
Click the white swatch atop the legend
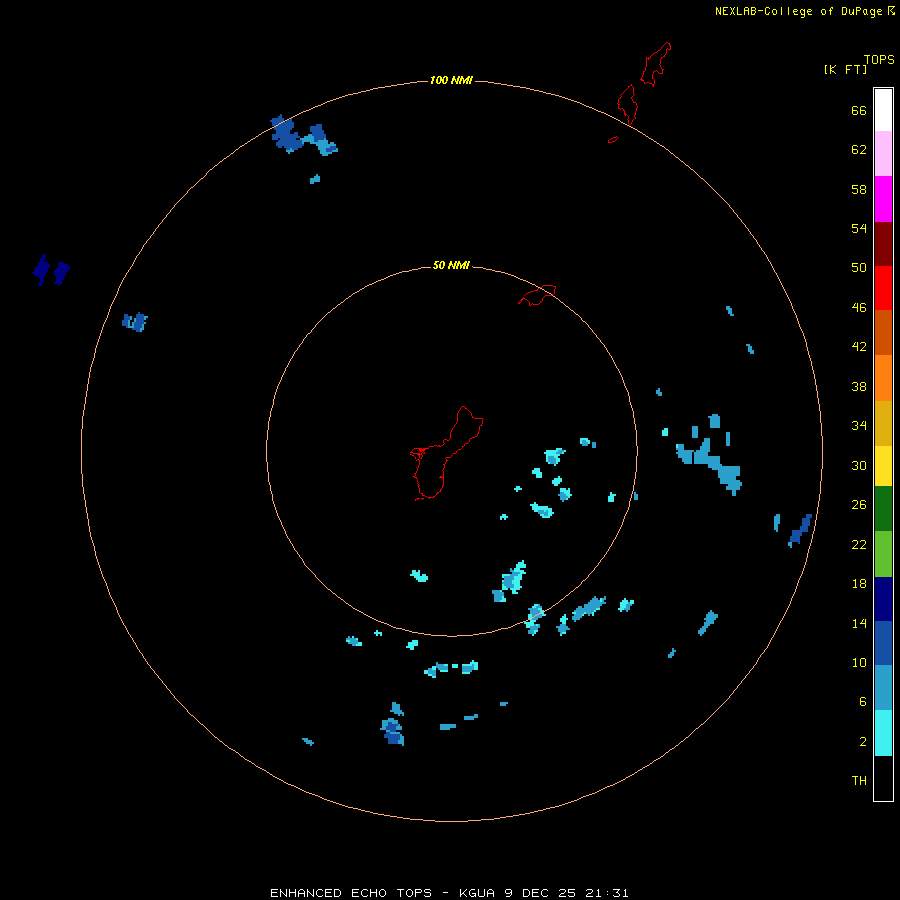(x=883, y=110)
